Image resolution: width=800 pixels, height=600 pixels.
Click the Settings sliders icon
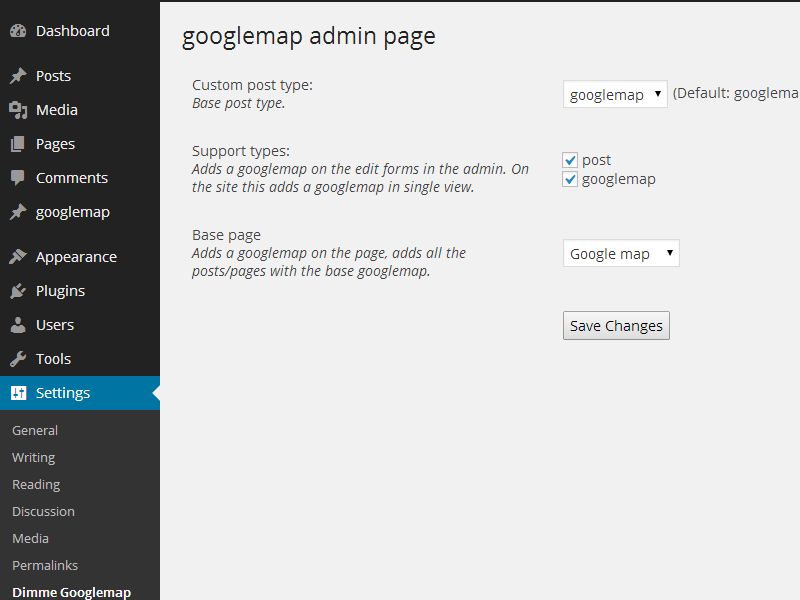18,393
